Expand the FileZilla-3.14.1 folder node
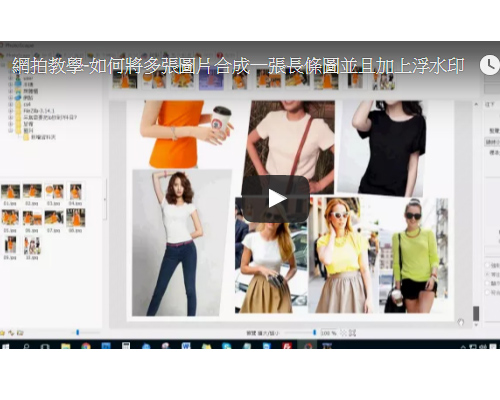 pos(10,111)
